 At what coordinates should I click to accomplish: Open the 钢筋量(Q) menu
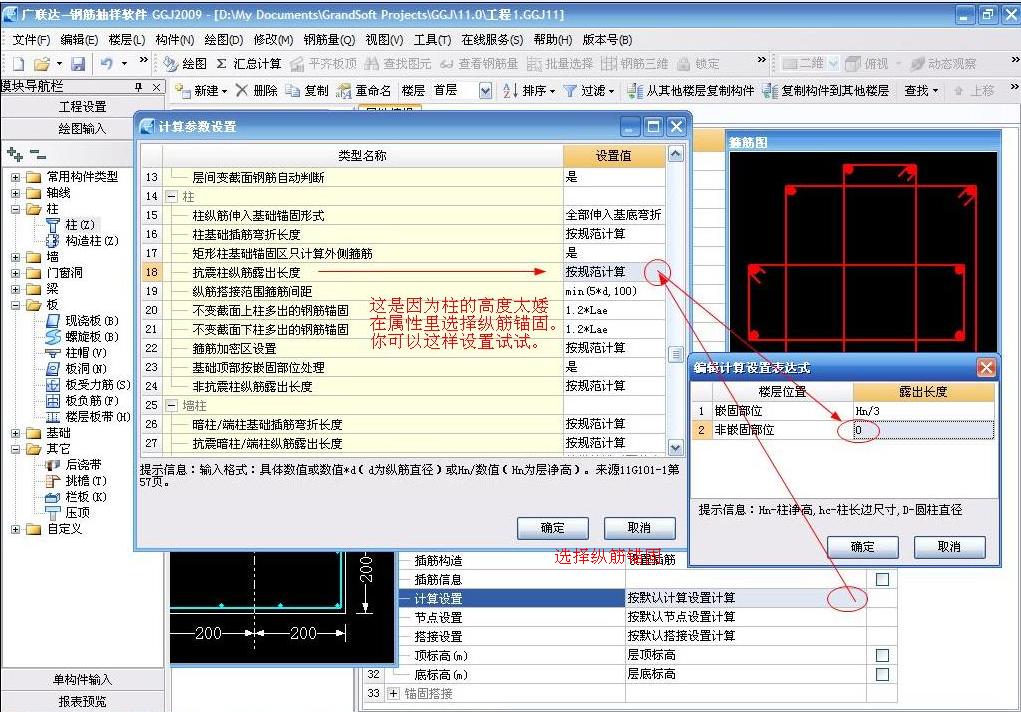pos(329,40)
